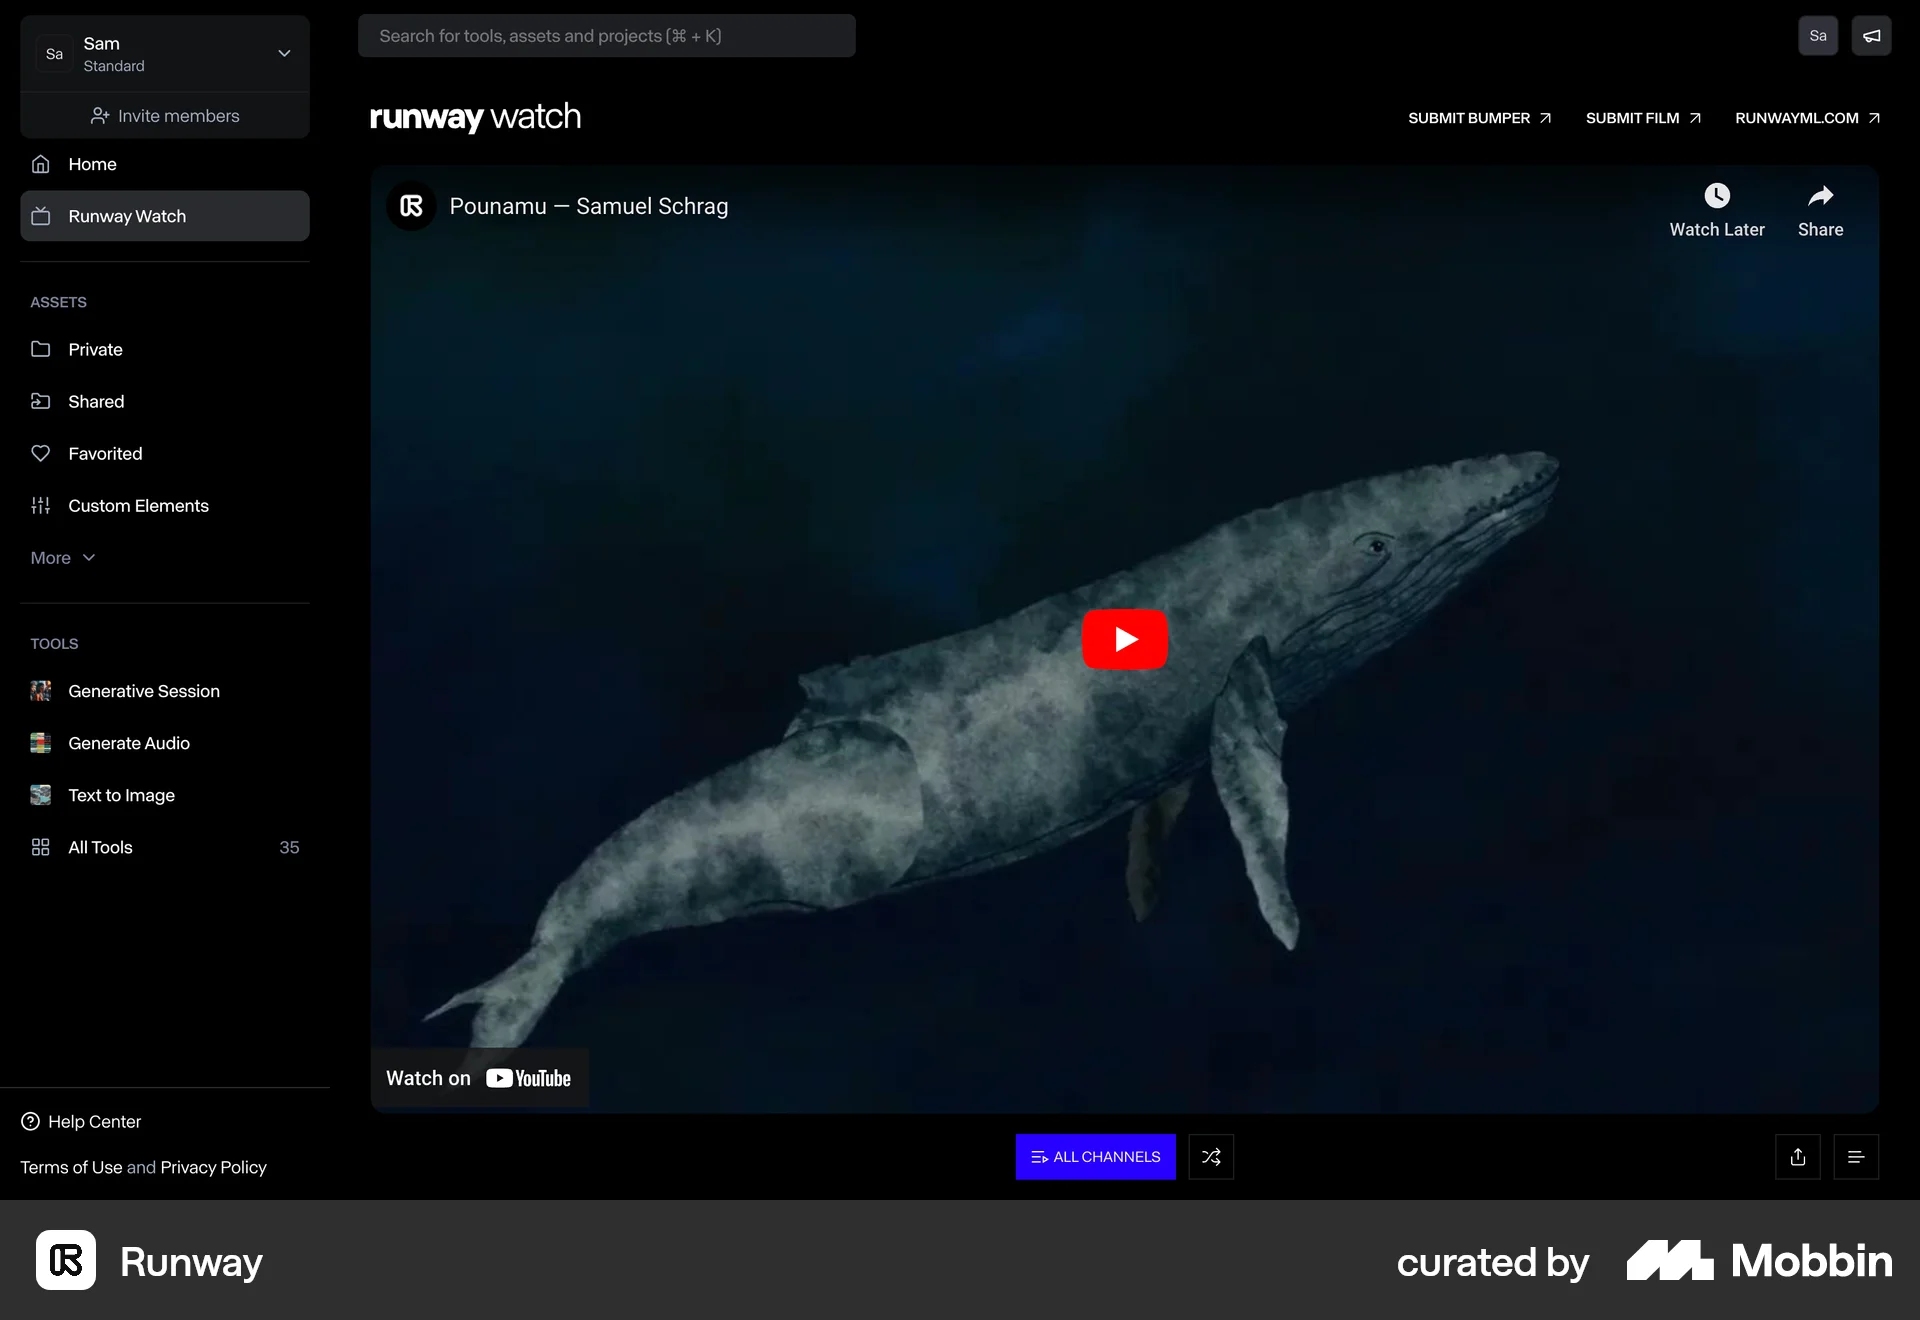Viewport: 1920px width, 1320px height.
Task: Open the Help Center
Action: (94, 1121)
